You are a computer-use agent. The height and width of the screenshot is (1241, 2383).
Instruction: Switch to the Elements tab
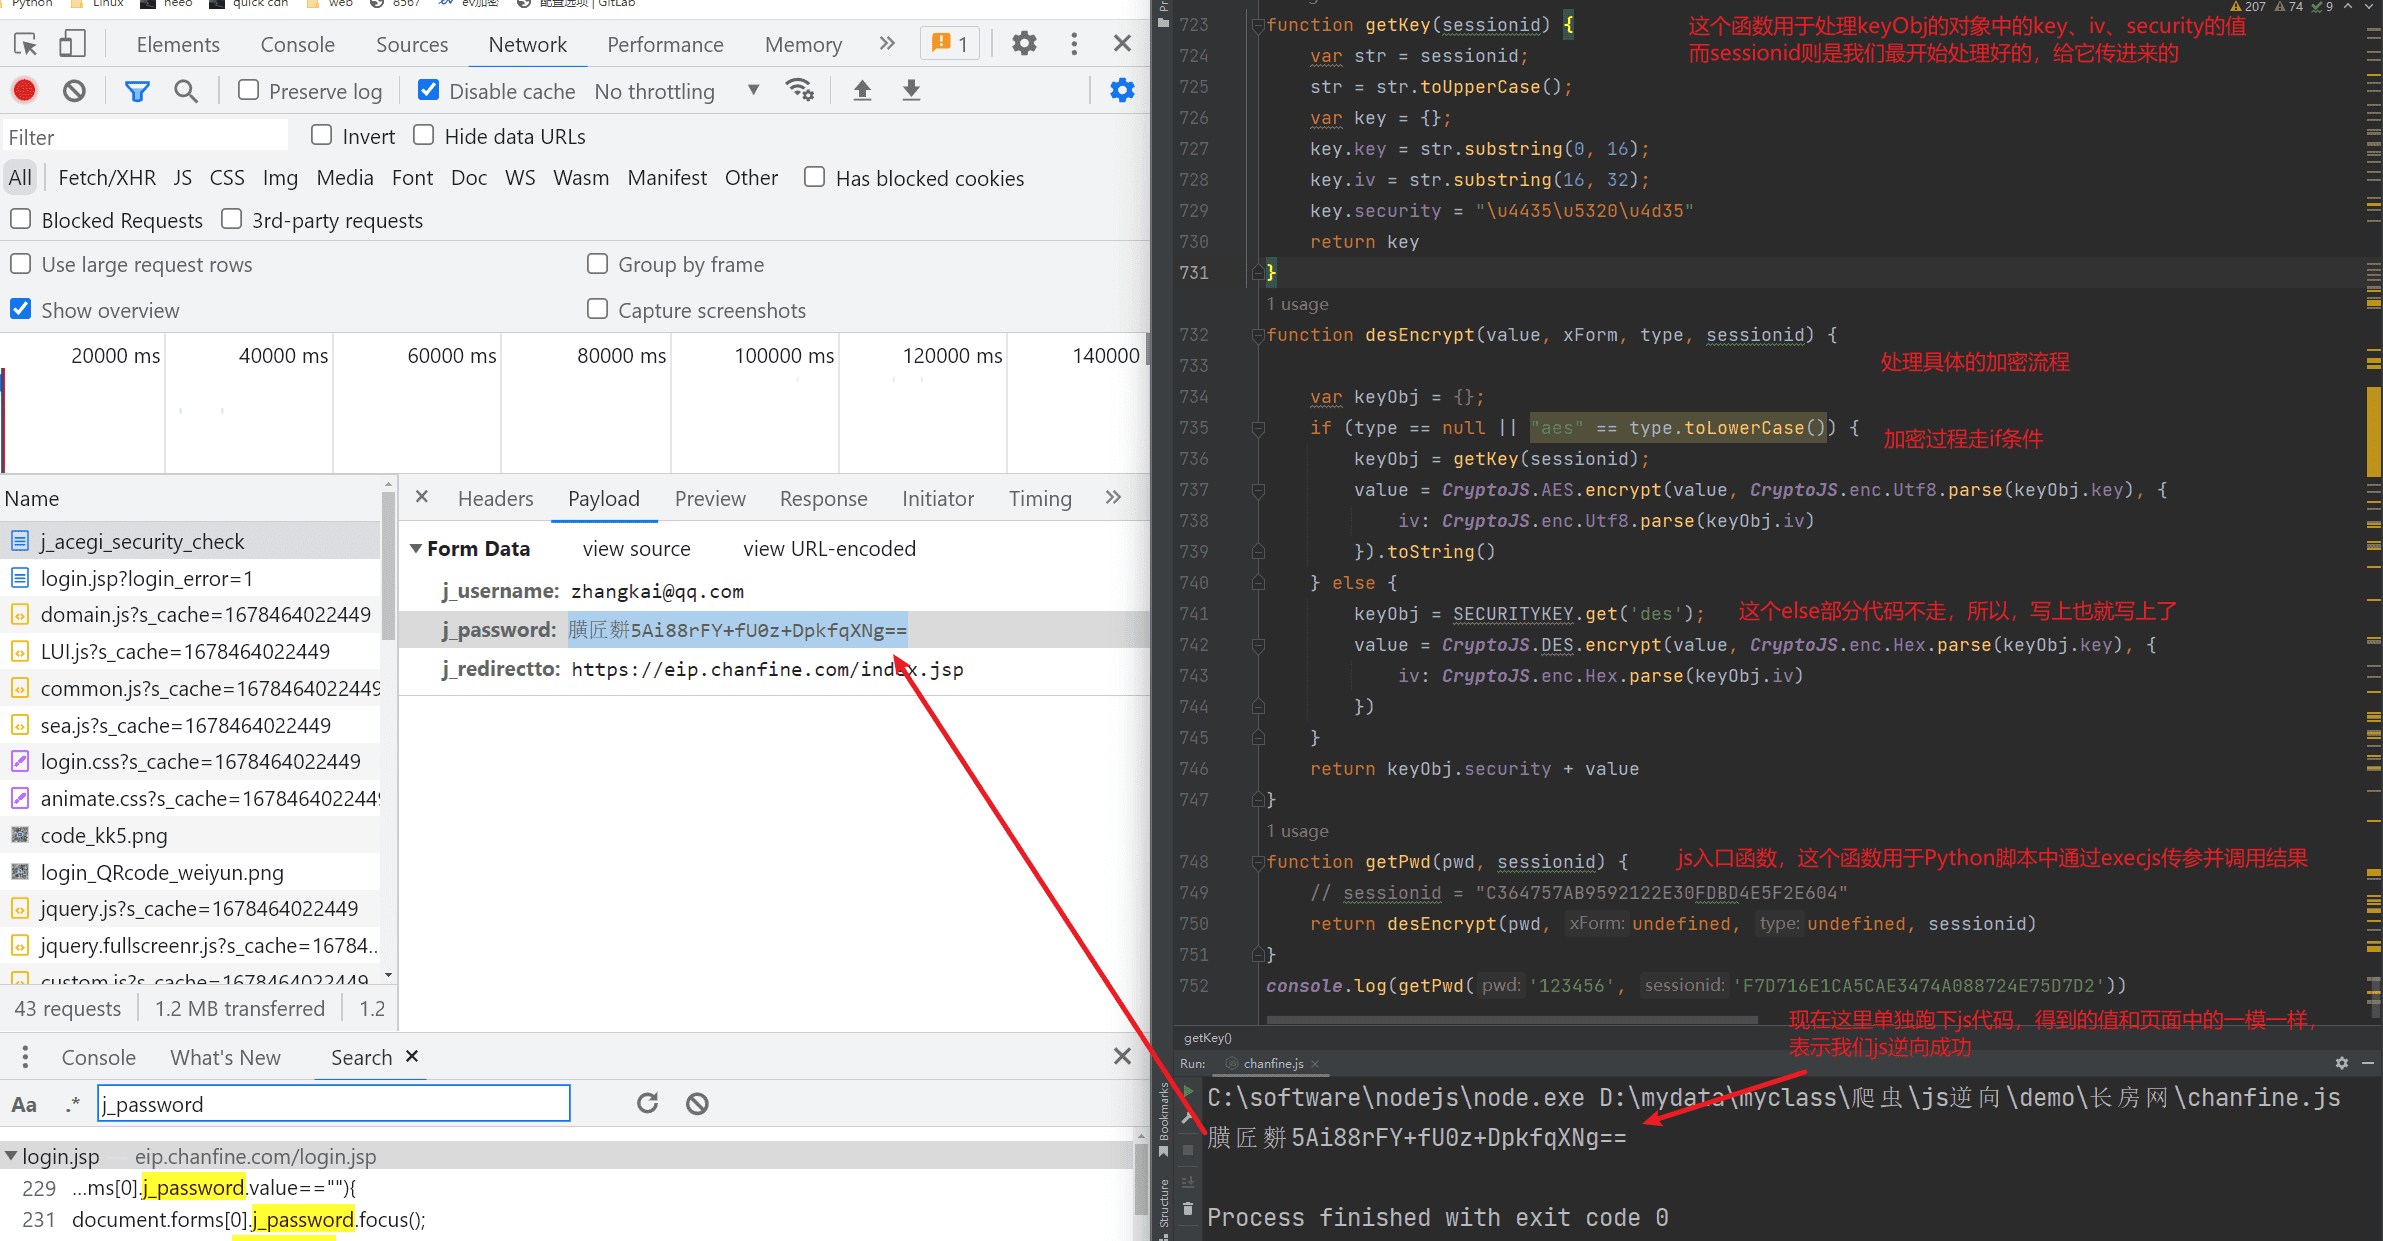tap(178, 44)
